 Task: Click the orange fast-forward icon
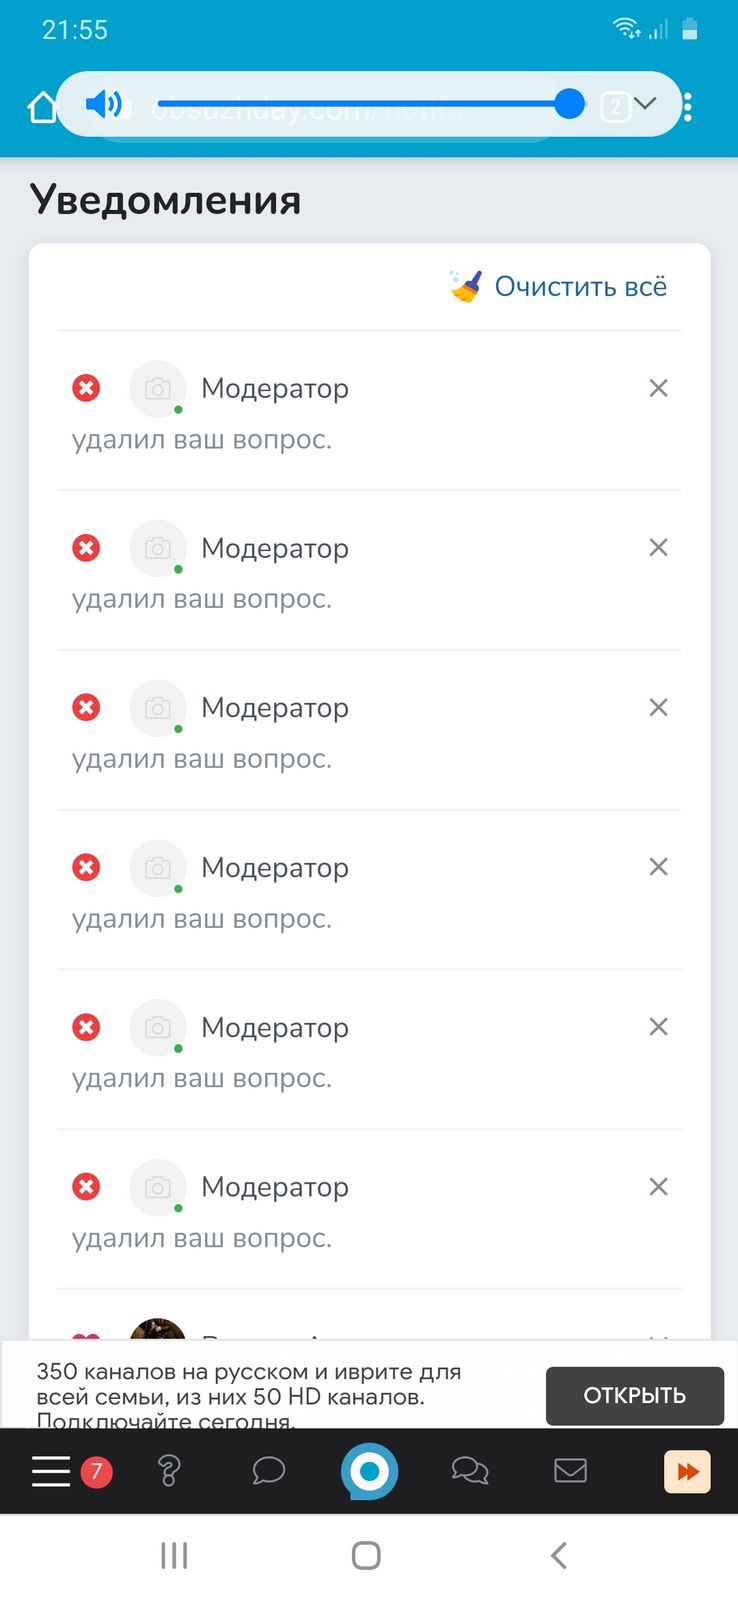[687, 1471]
